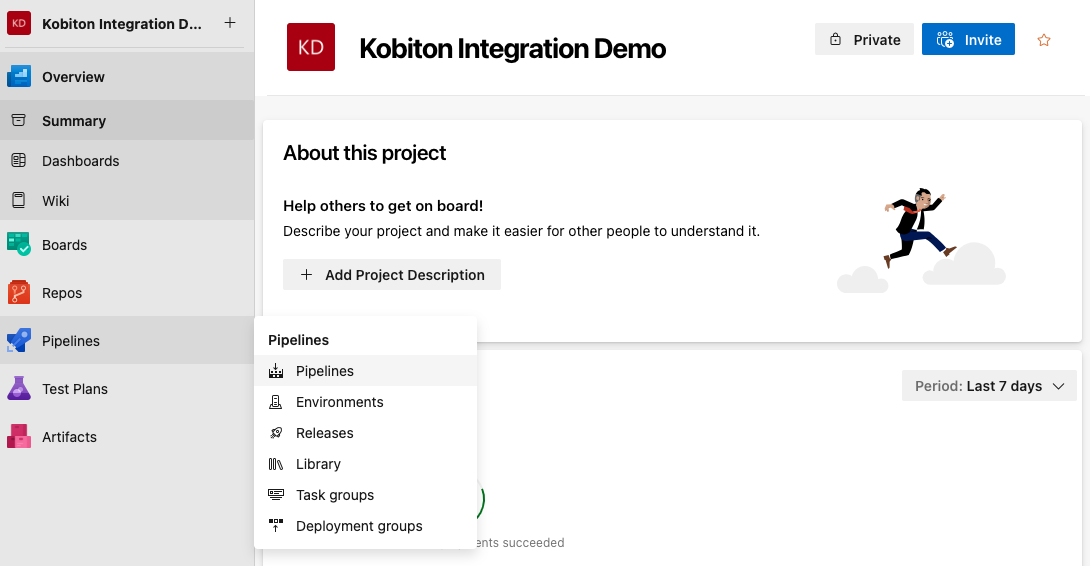Open Releases from the Pipelines flyout
The width and height of the screenshot is (1090, 566).
coord(324,433)
